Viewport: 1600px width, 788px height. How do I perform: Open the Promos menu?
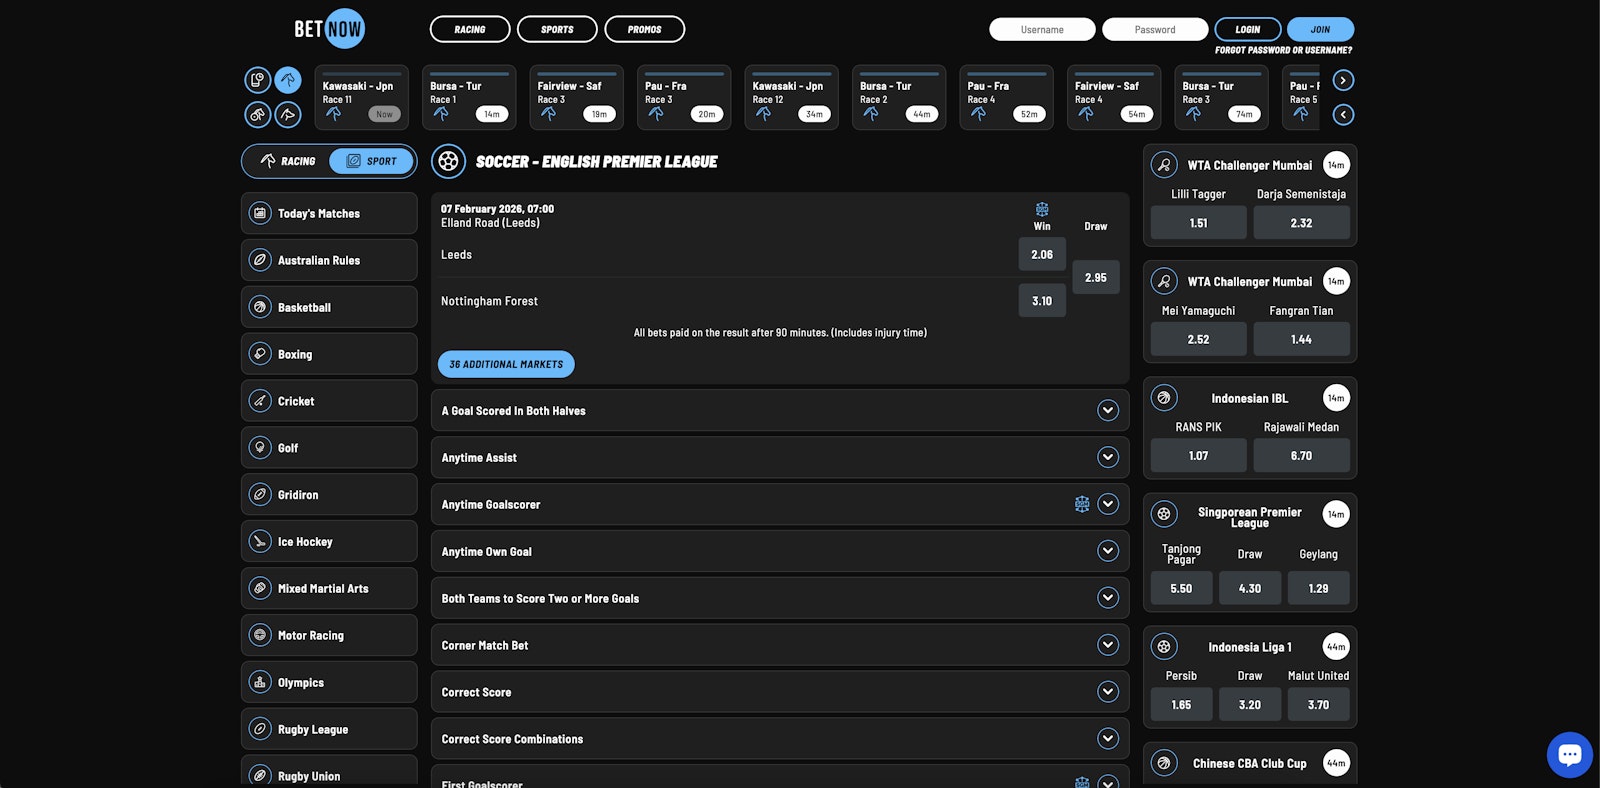[x=644, y=30]
